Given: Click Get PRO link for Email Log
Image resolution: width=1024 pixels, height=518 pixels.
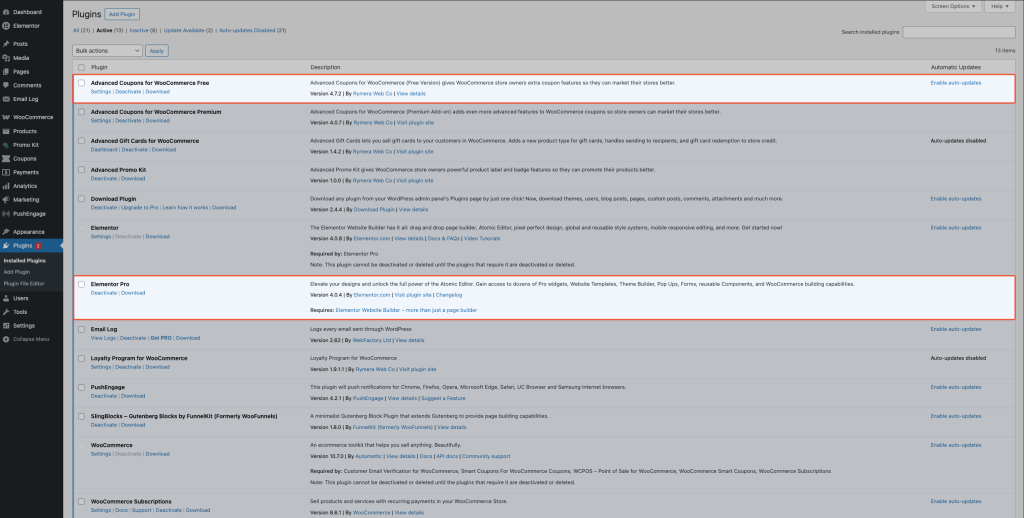Looking at the screenshot, I should click(x=161, y=338).
